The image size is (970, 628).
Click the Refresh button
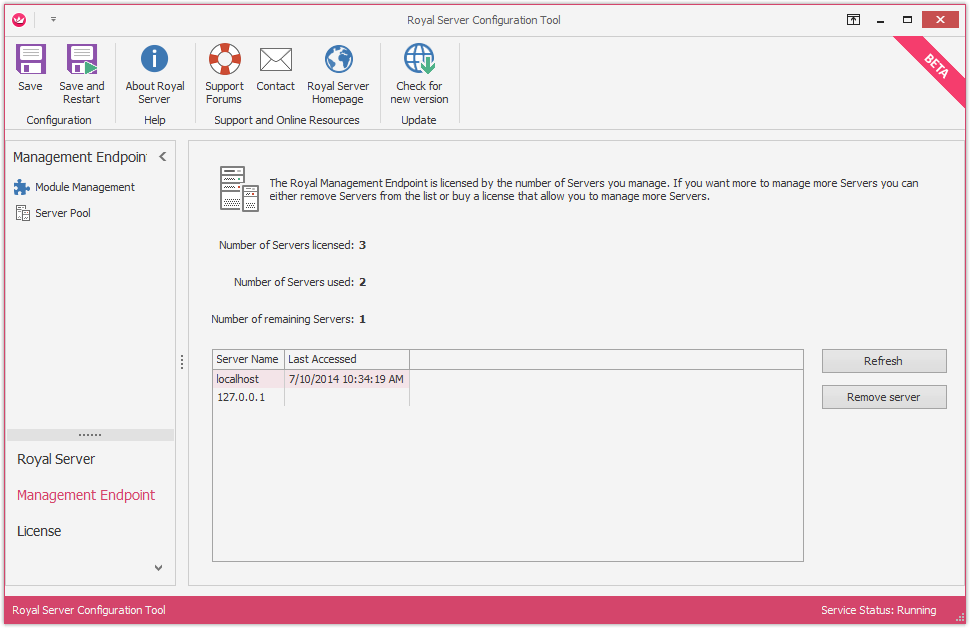pos(883,361)
